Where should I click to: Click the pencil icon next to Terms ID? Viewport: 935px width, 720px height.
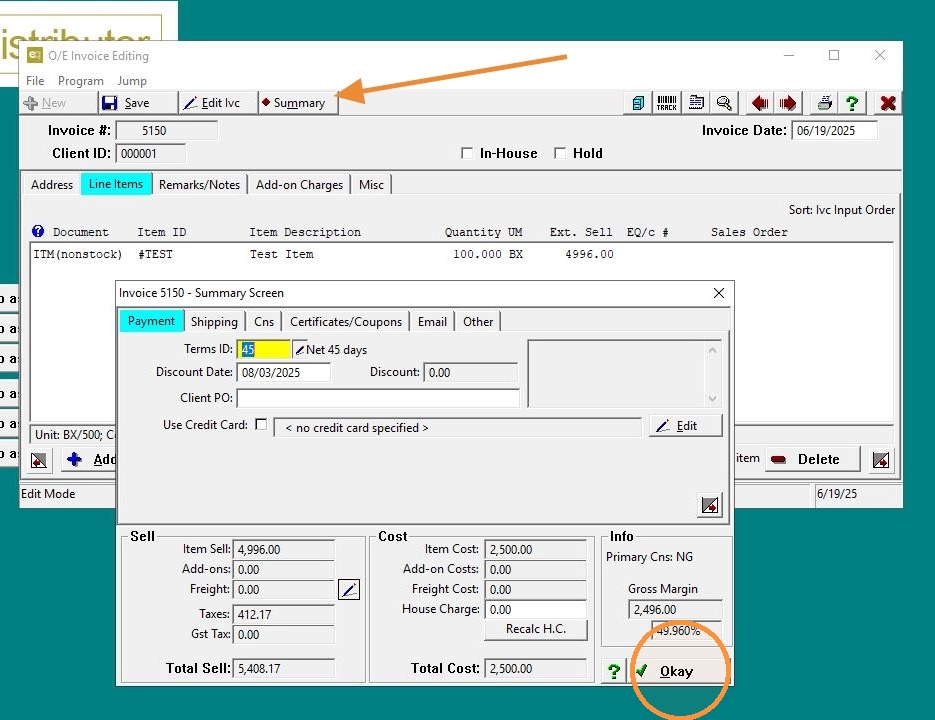300,350
